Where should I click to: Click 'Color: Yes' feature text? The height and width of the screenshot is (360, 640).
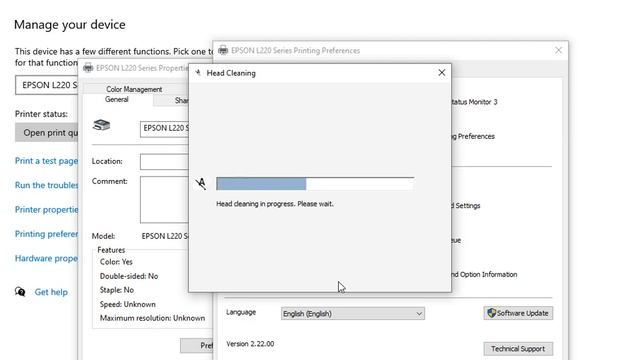[116, 262]
